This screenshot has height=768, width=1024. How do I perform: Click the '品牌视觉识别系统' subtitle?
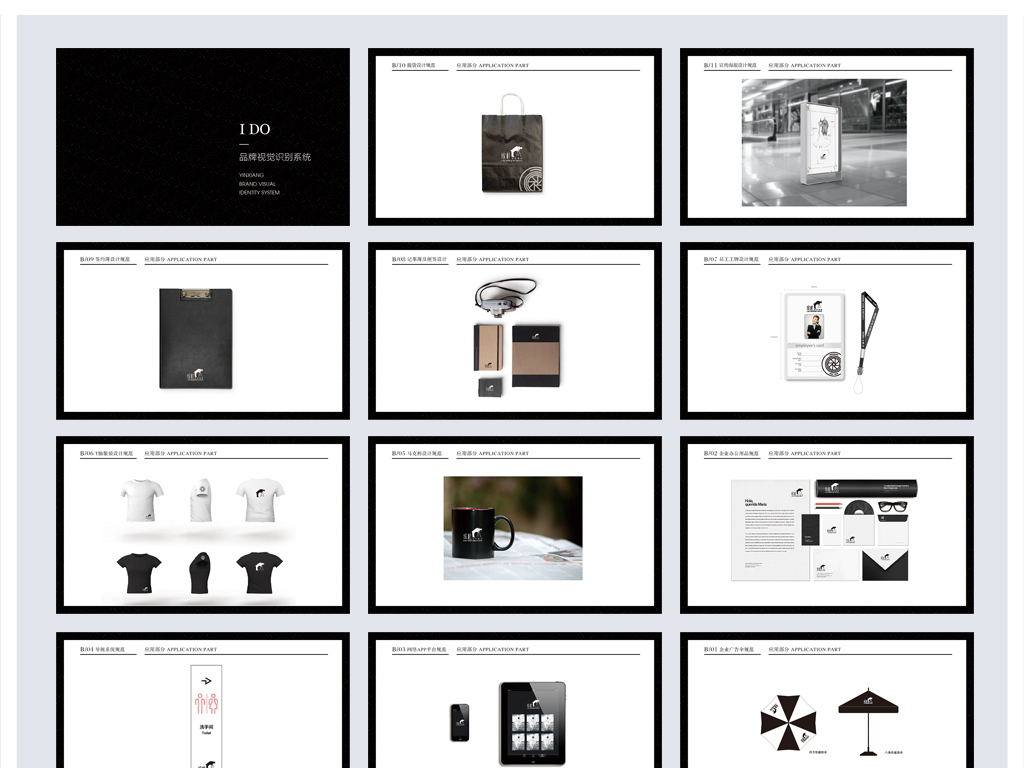[x=275, y=157]
